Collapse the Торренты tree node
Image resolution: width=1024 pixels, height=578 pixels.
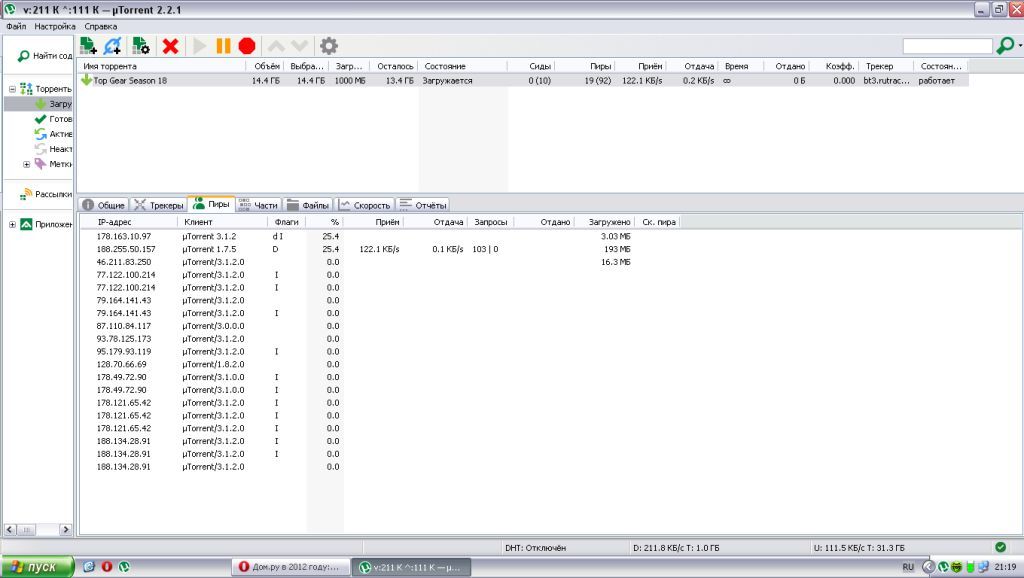[x=13, y=89]
